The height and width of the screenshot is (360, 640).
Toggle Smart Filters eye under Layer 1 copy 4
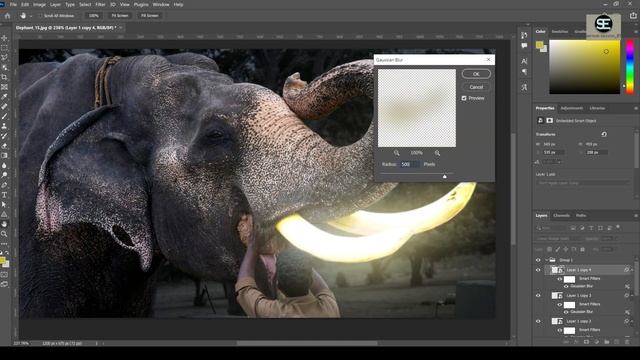pos(560,279)
